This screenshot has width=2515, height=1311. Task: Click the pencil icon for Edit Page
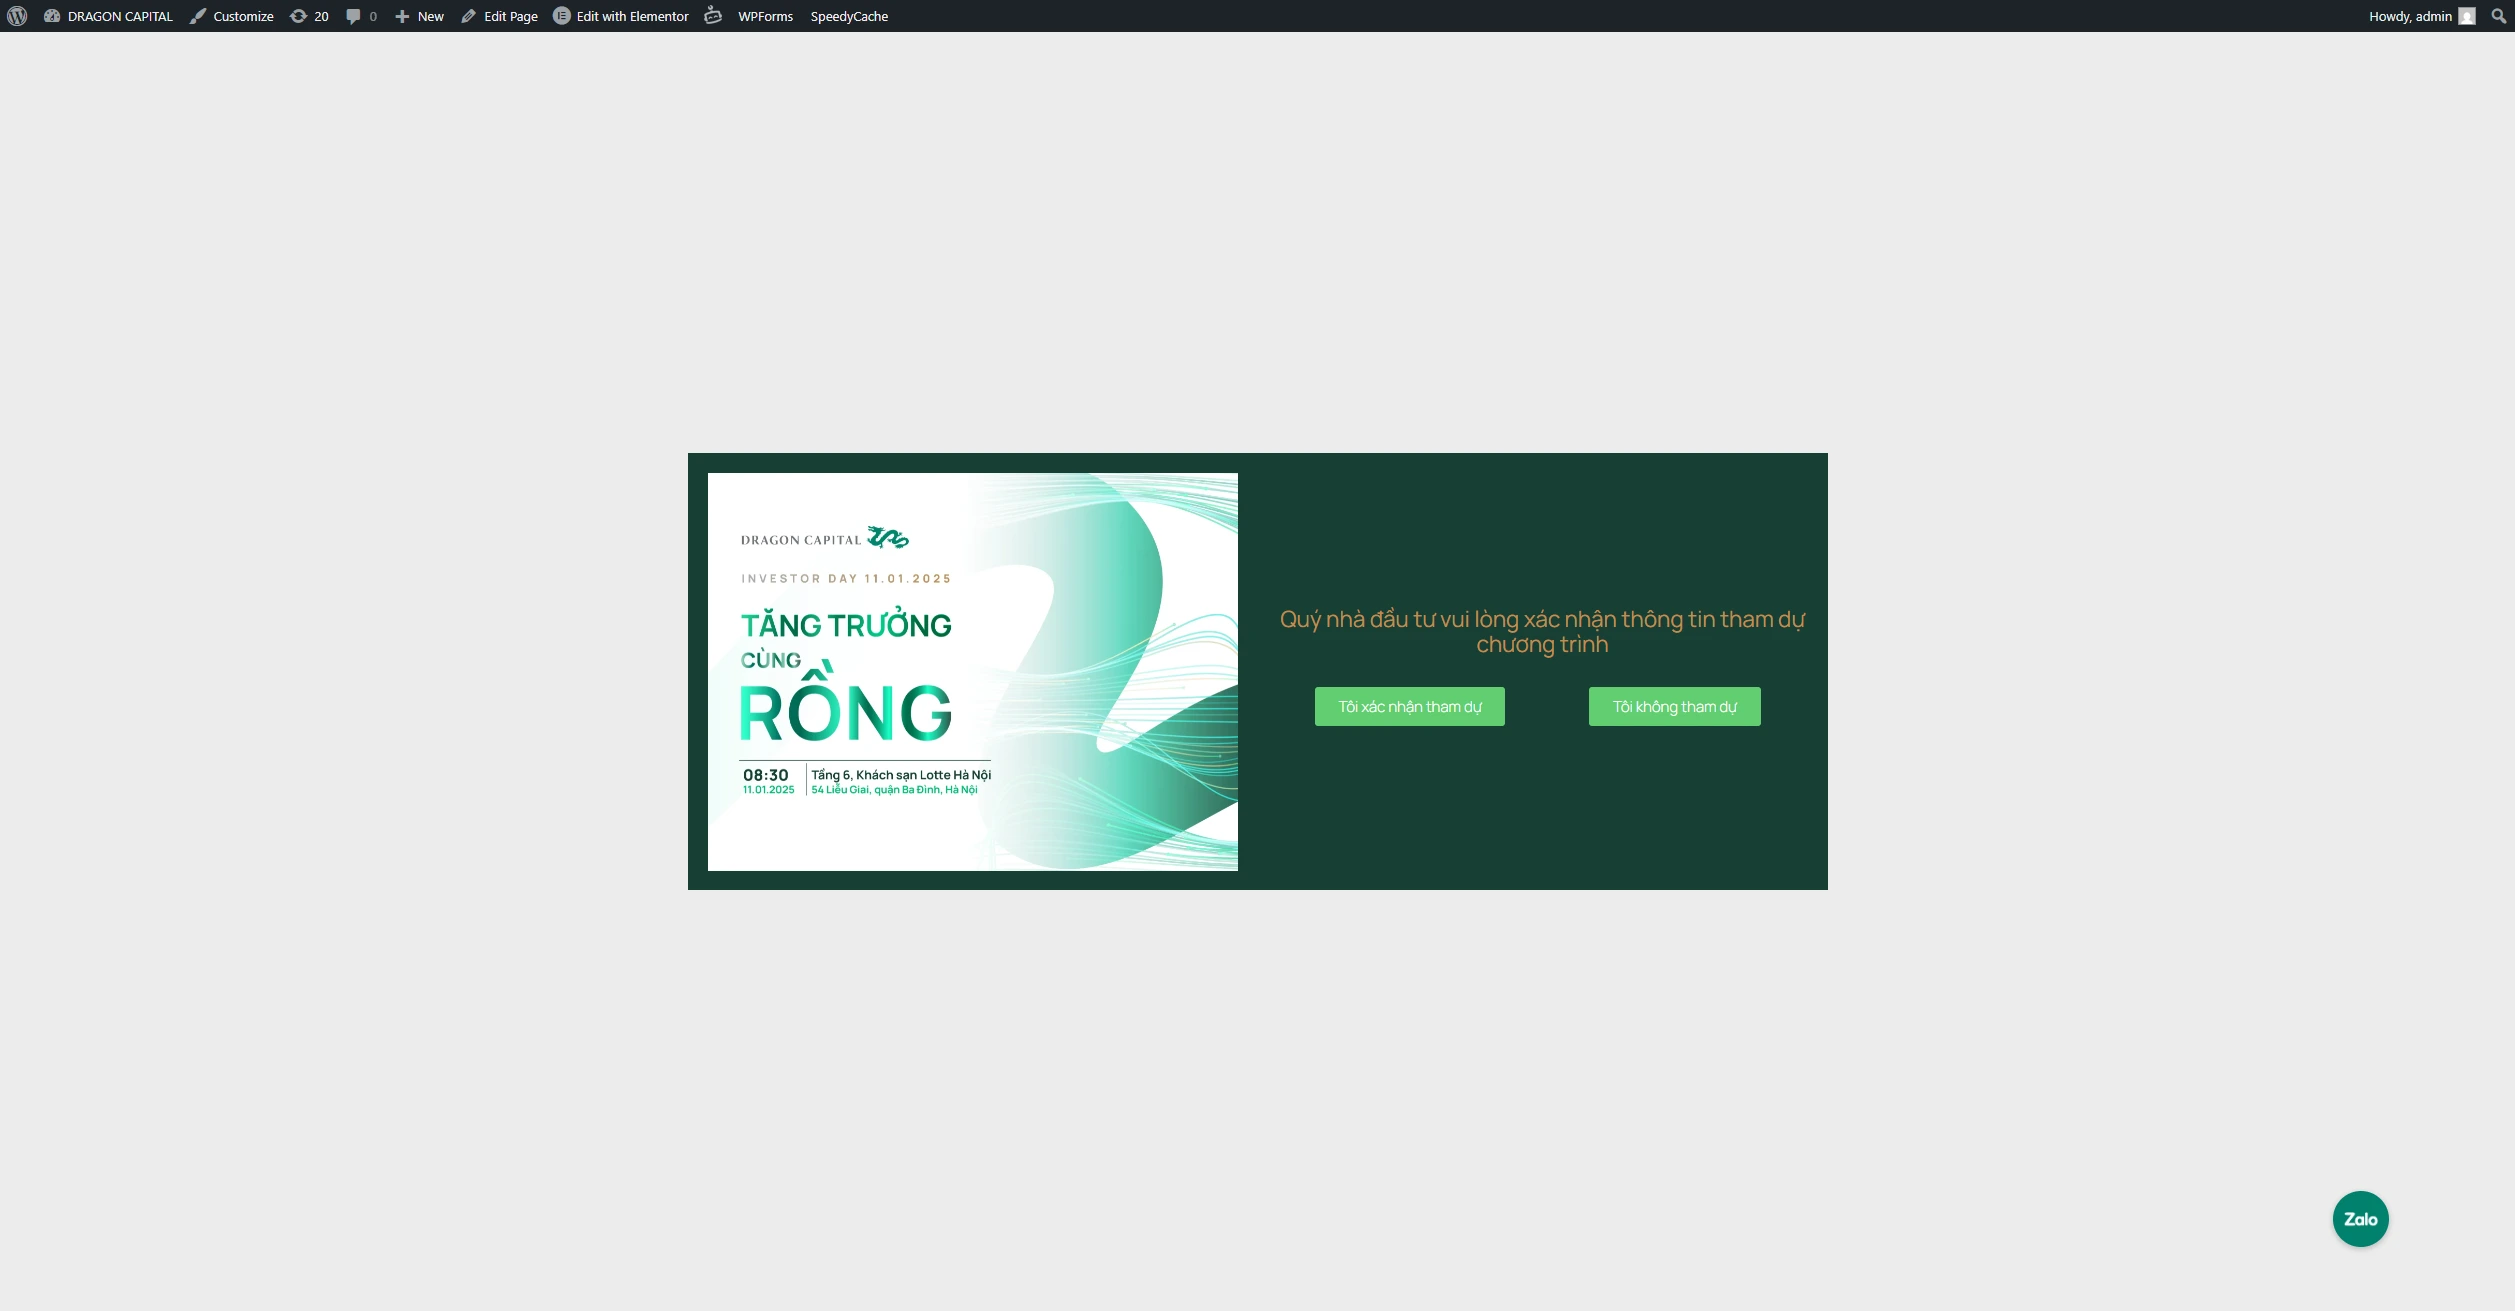[468, 16]
